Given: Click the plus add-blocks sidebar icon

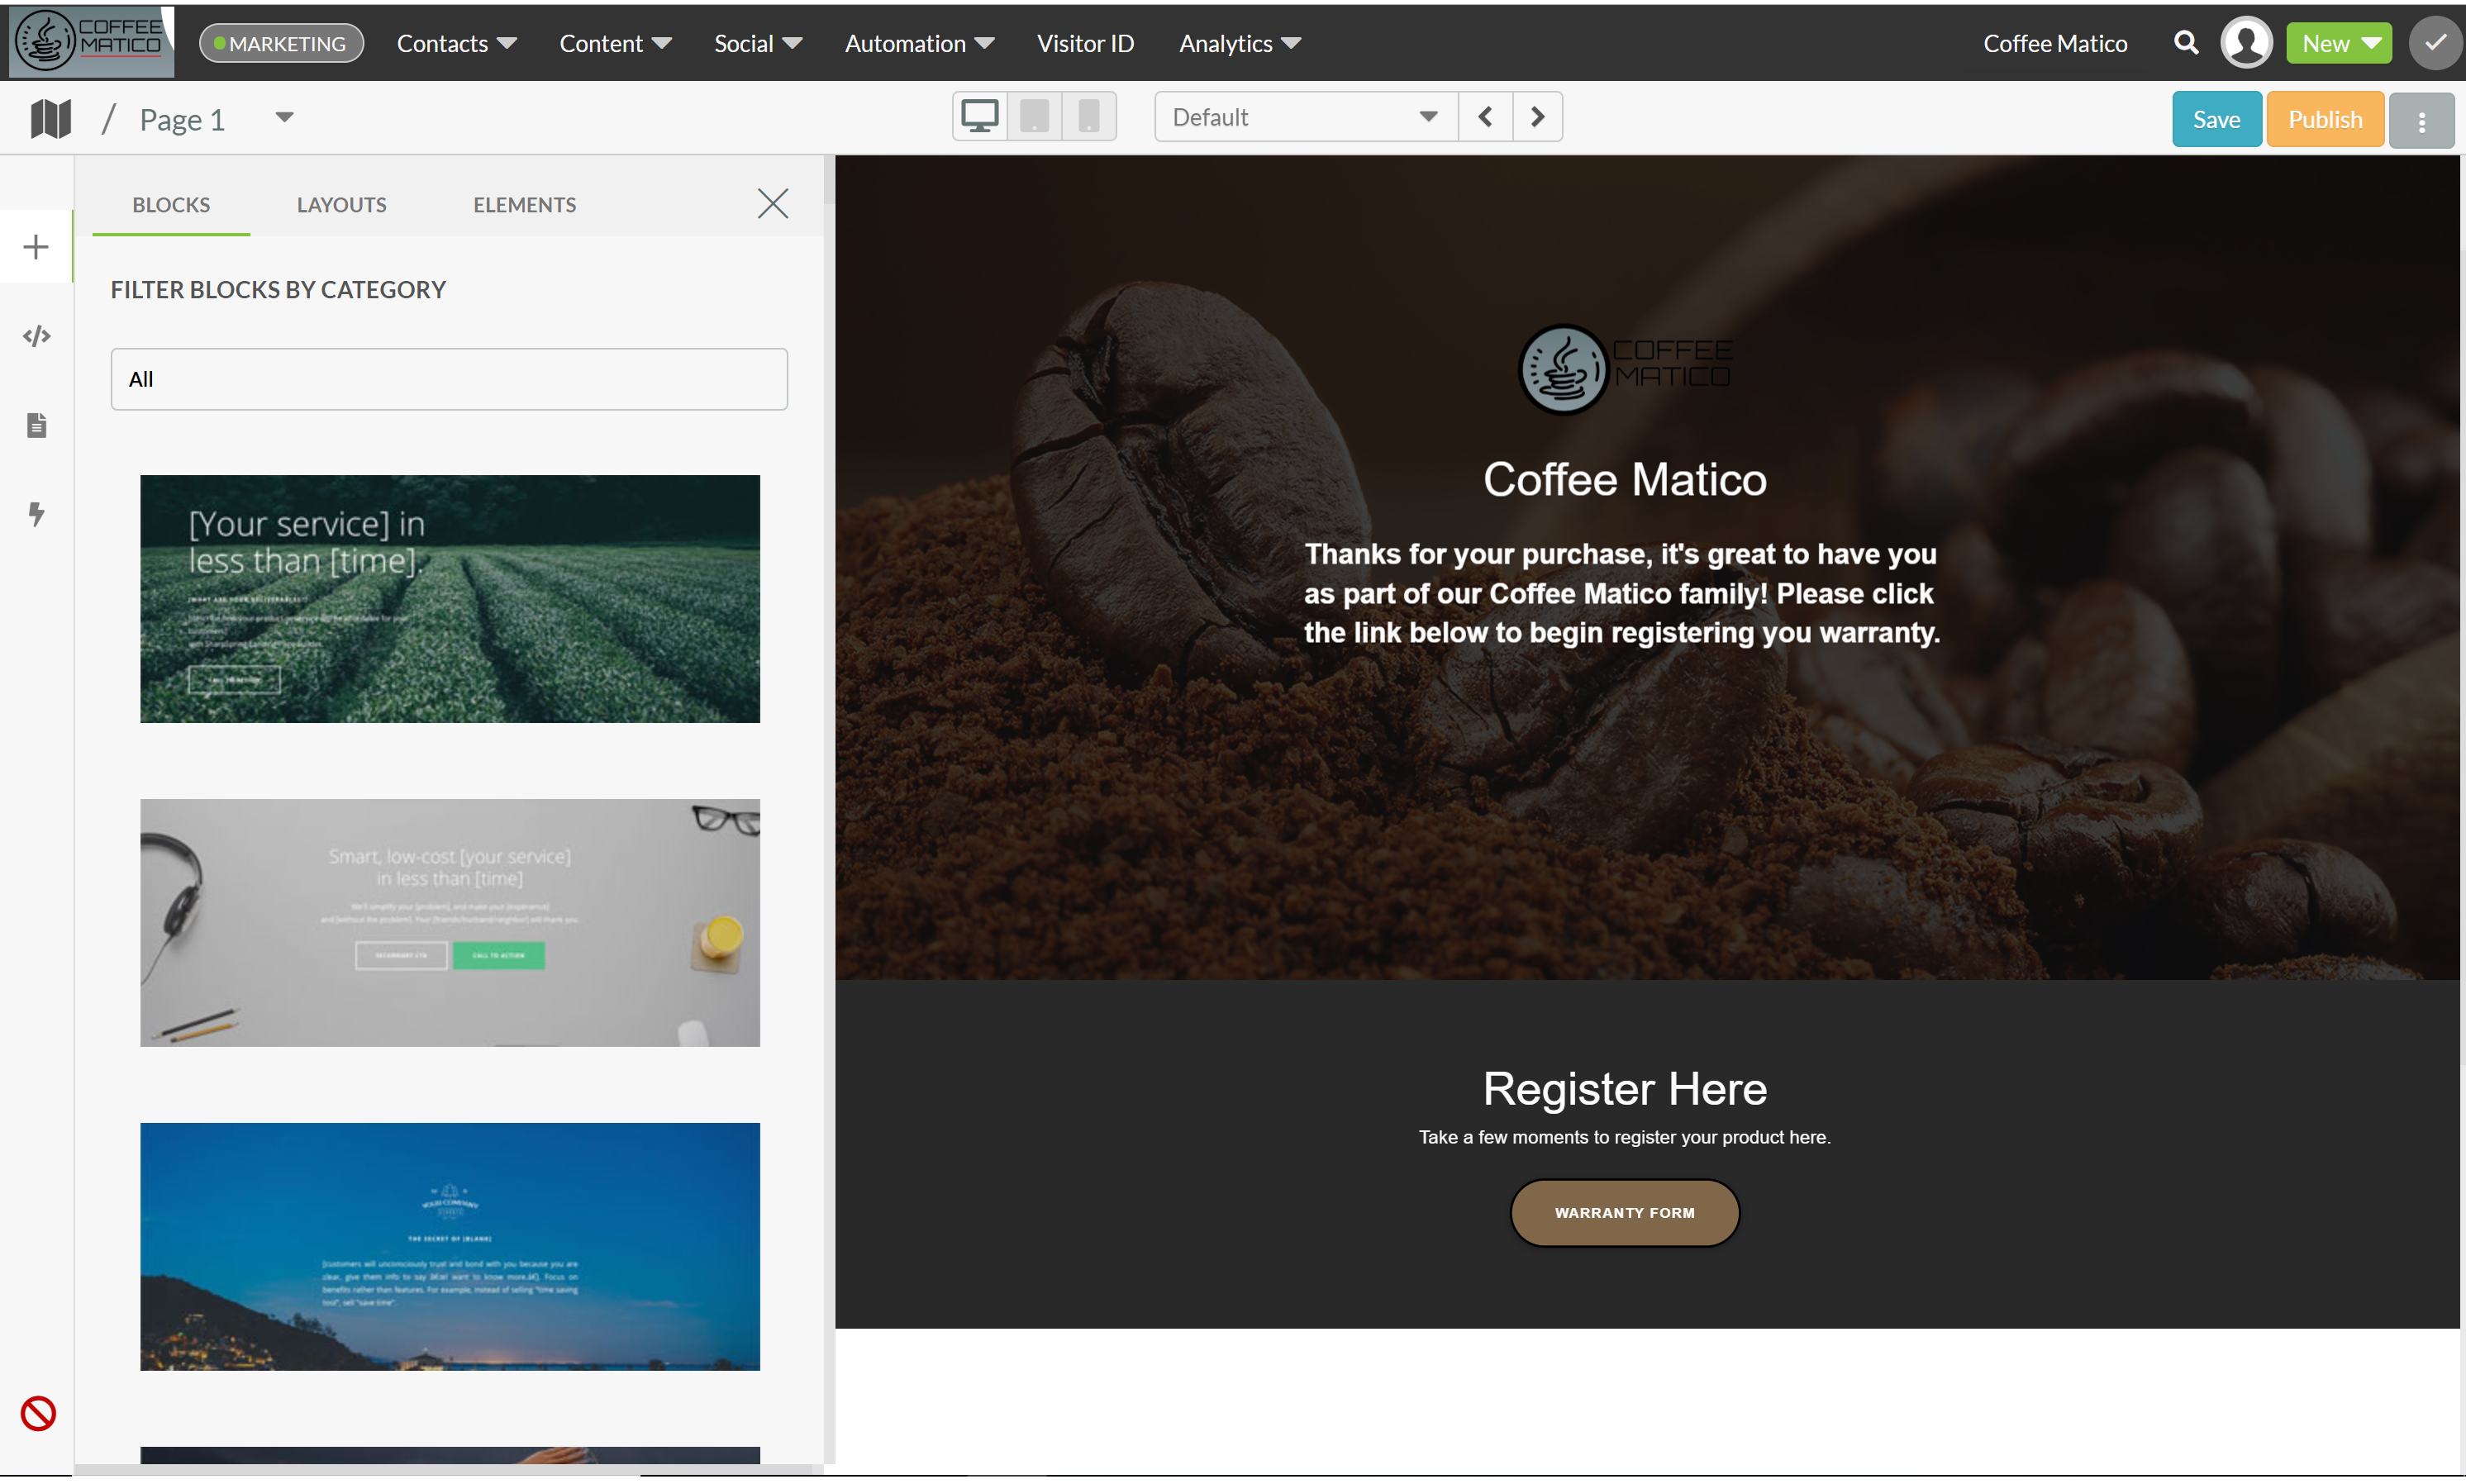Looking at the screenshot, I should click(36, 247).
